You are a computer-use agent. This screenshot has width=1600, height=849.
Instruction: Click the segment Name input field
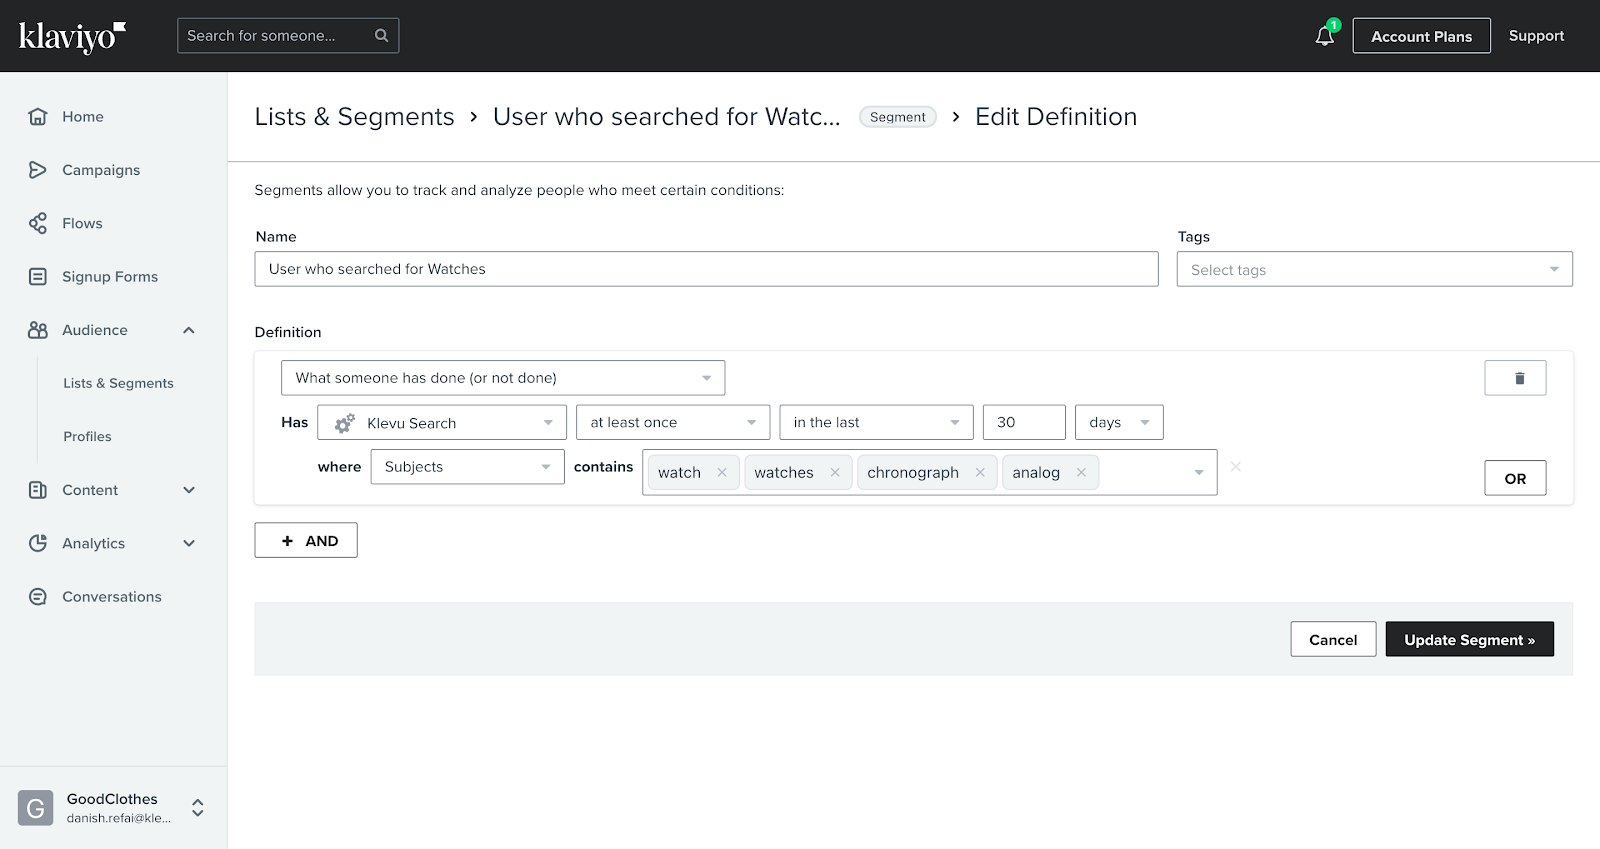(706, 269)
